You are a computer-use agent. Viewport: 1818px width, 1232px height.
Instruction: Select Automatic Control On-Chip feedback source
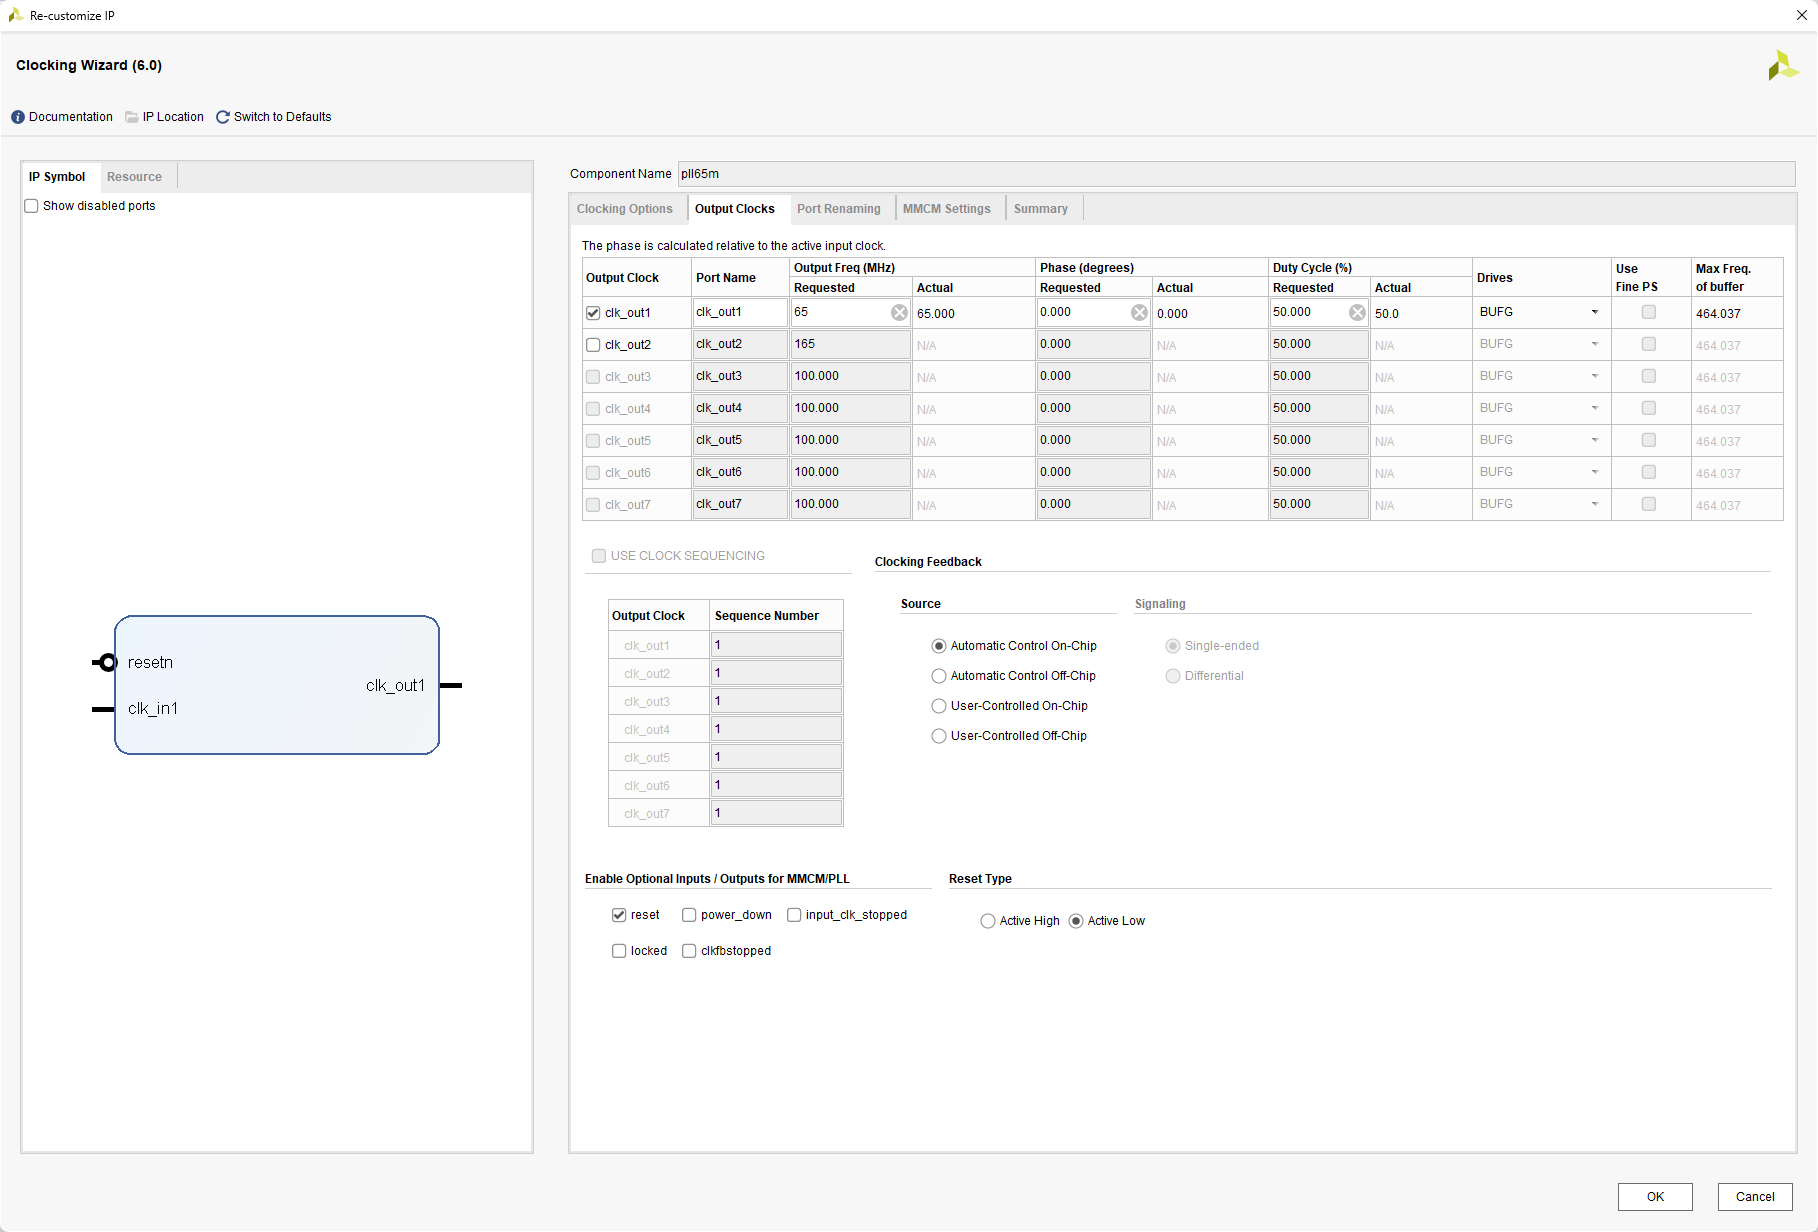939,646
